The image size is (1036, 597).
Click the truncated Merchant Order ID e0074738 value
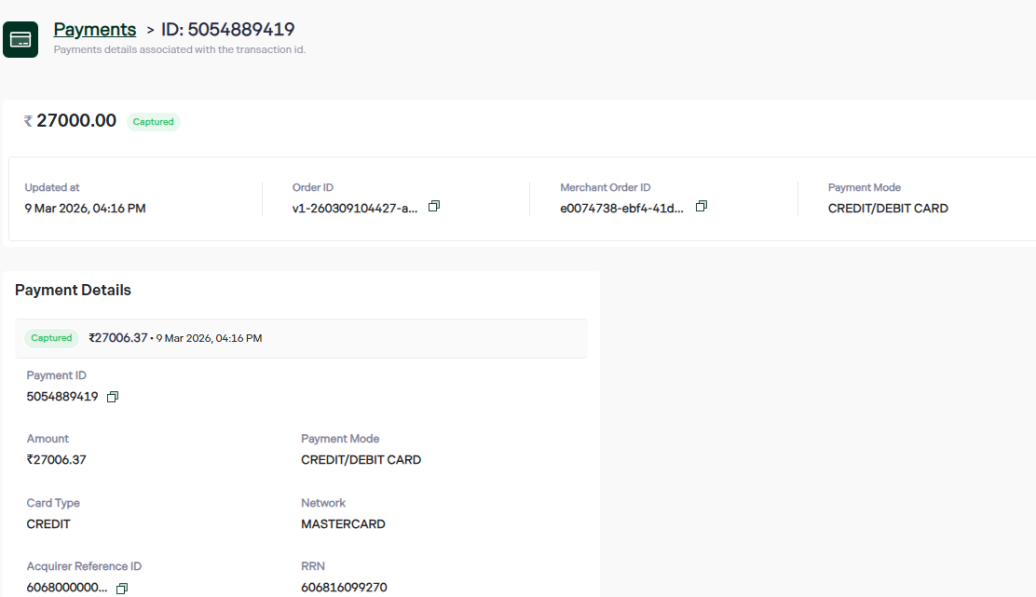pos(622,208)
